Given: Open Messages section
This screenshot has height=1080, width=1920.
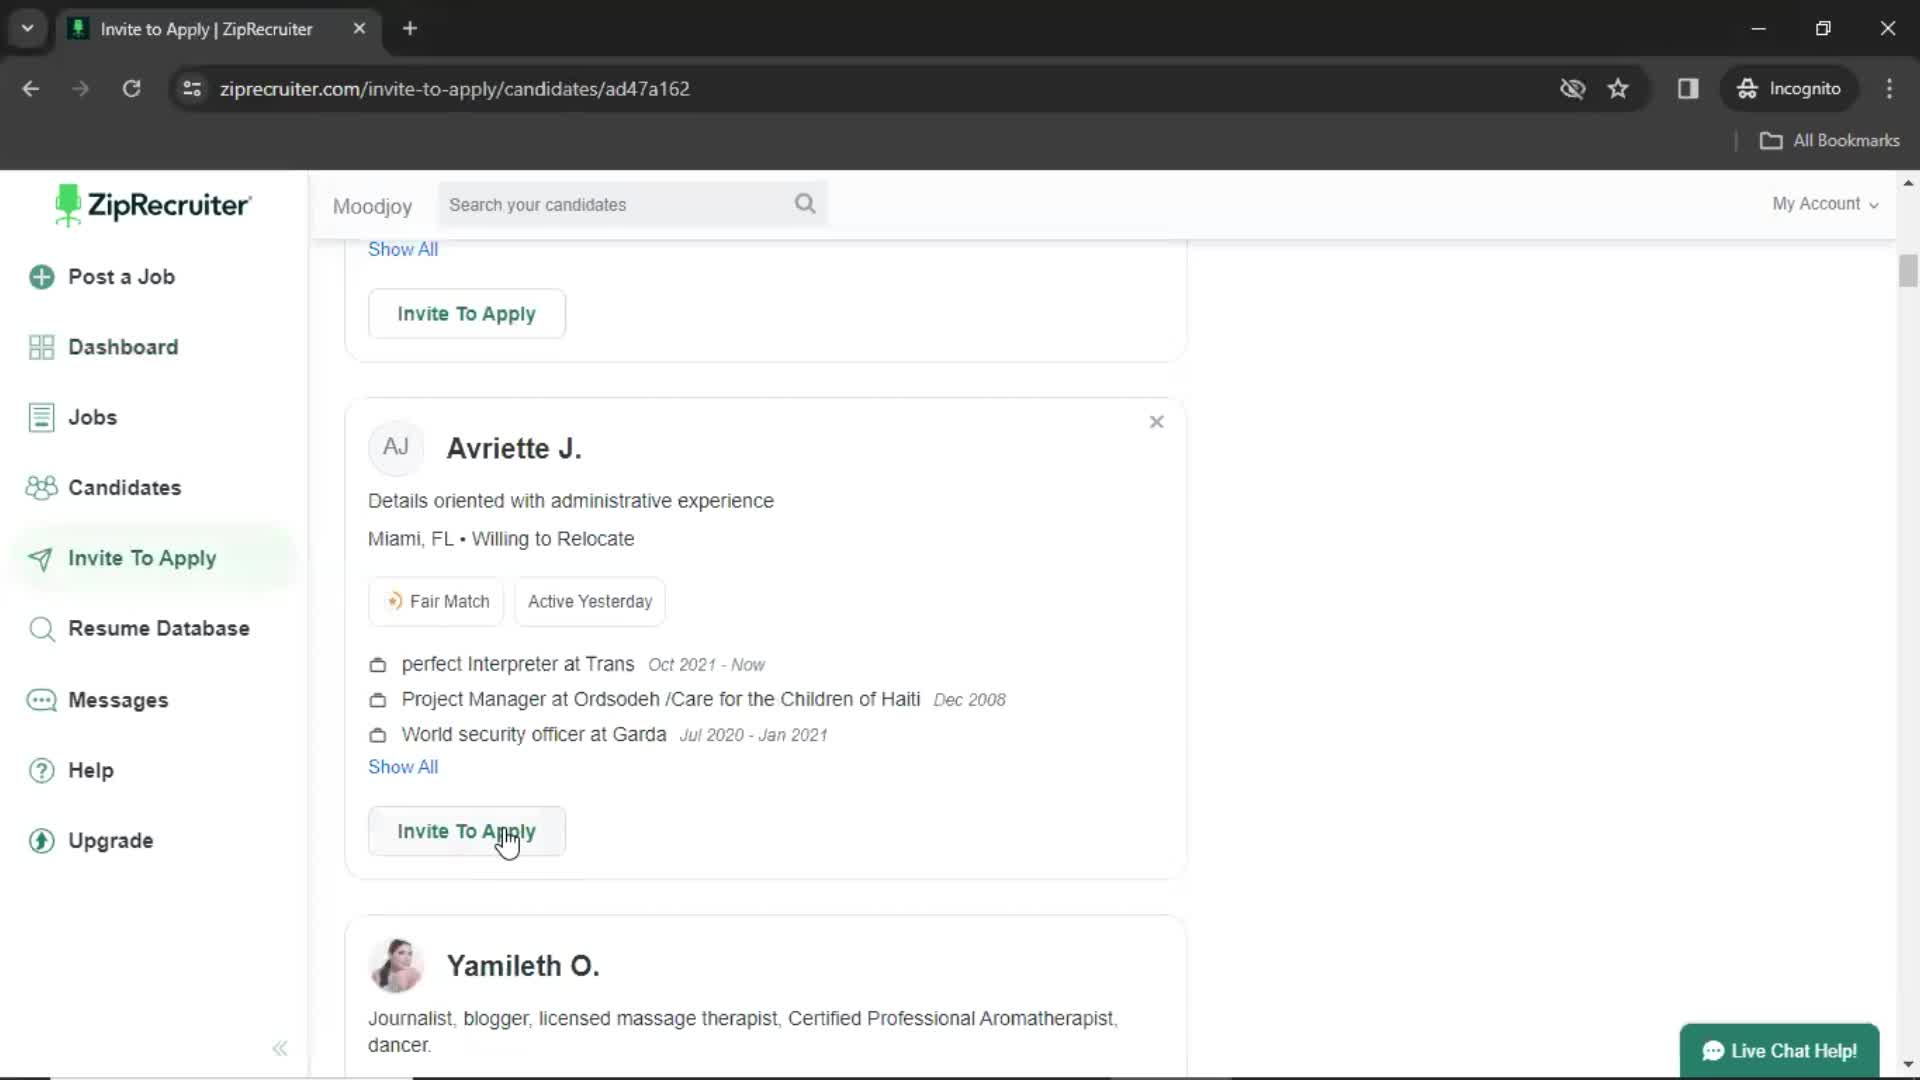Looking at the screenshot, I should pos(117,700).
